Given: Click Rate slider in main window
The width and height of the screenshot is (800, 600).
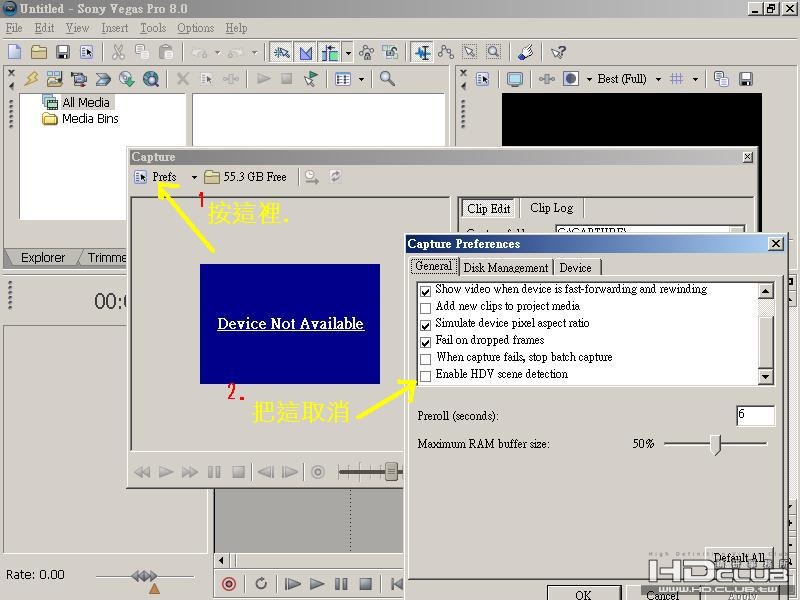Looking at the screenshot, I should point(145,577).
